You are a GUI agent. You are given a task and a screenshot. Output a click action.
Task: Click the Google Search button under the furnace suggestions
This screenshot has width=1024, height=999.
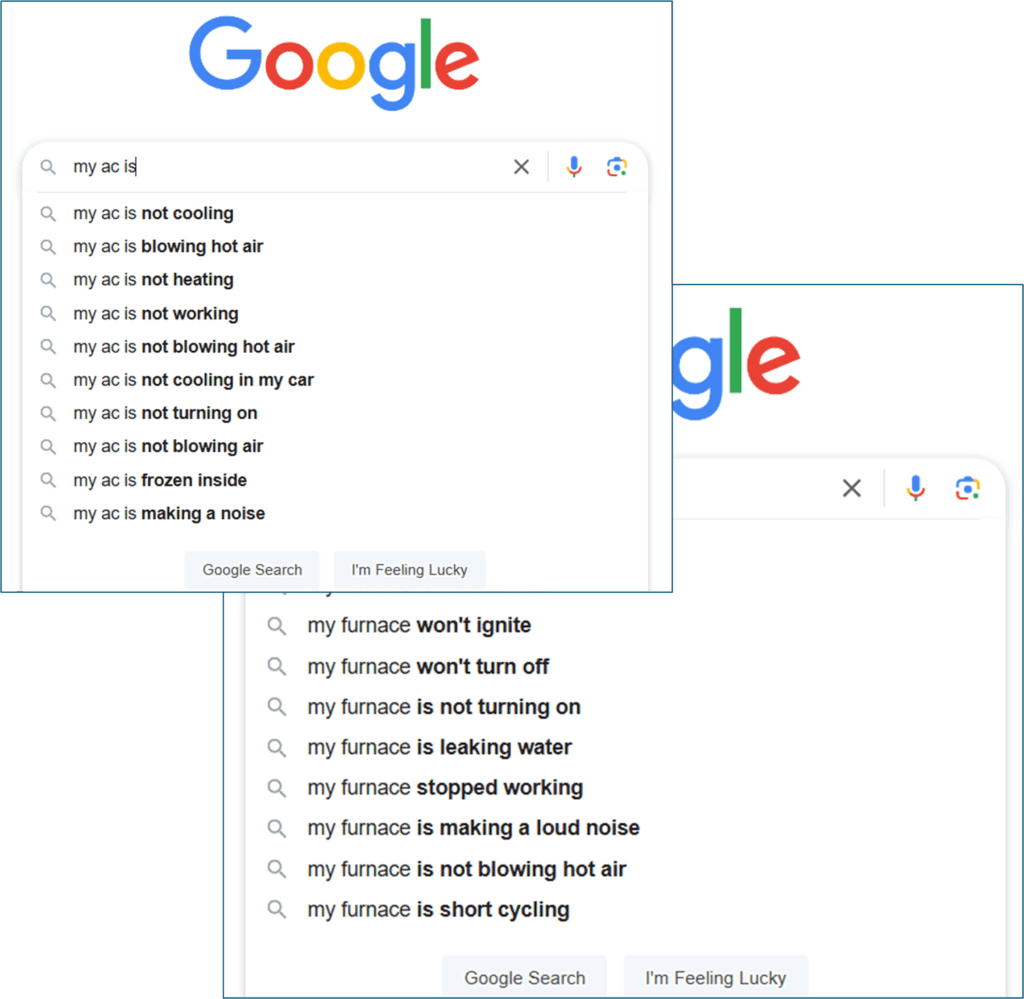(524, 977)
